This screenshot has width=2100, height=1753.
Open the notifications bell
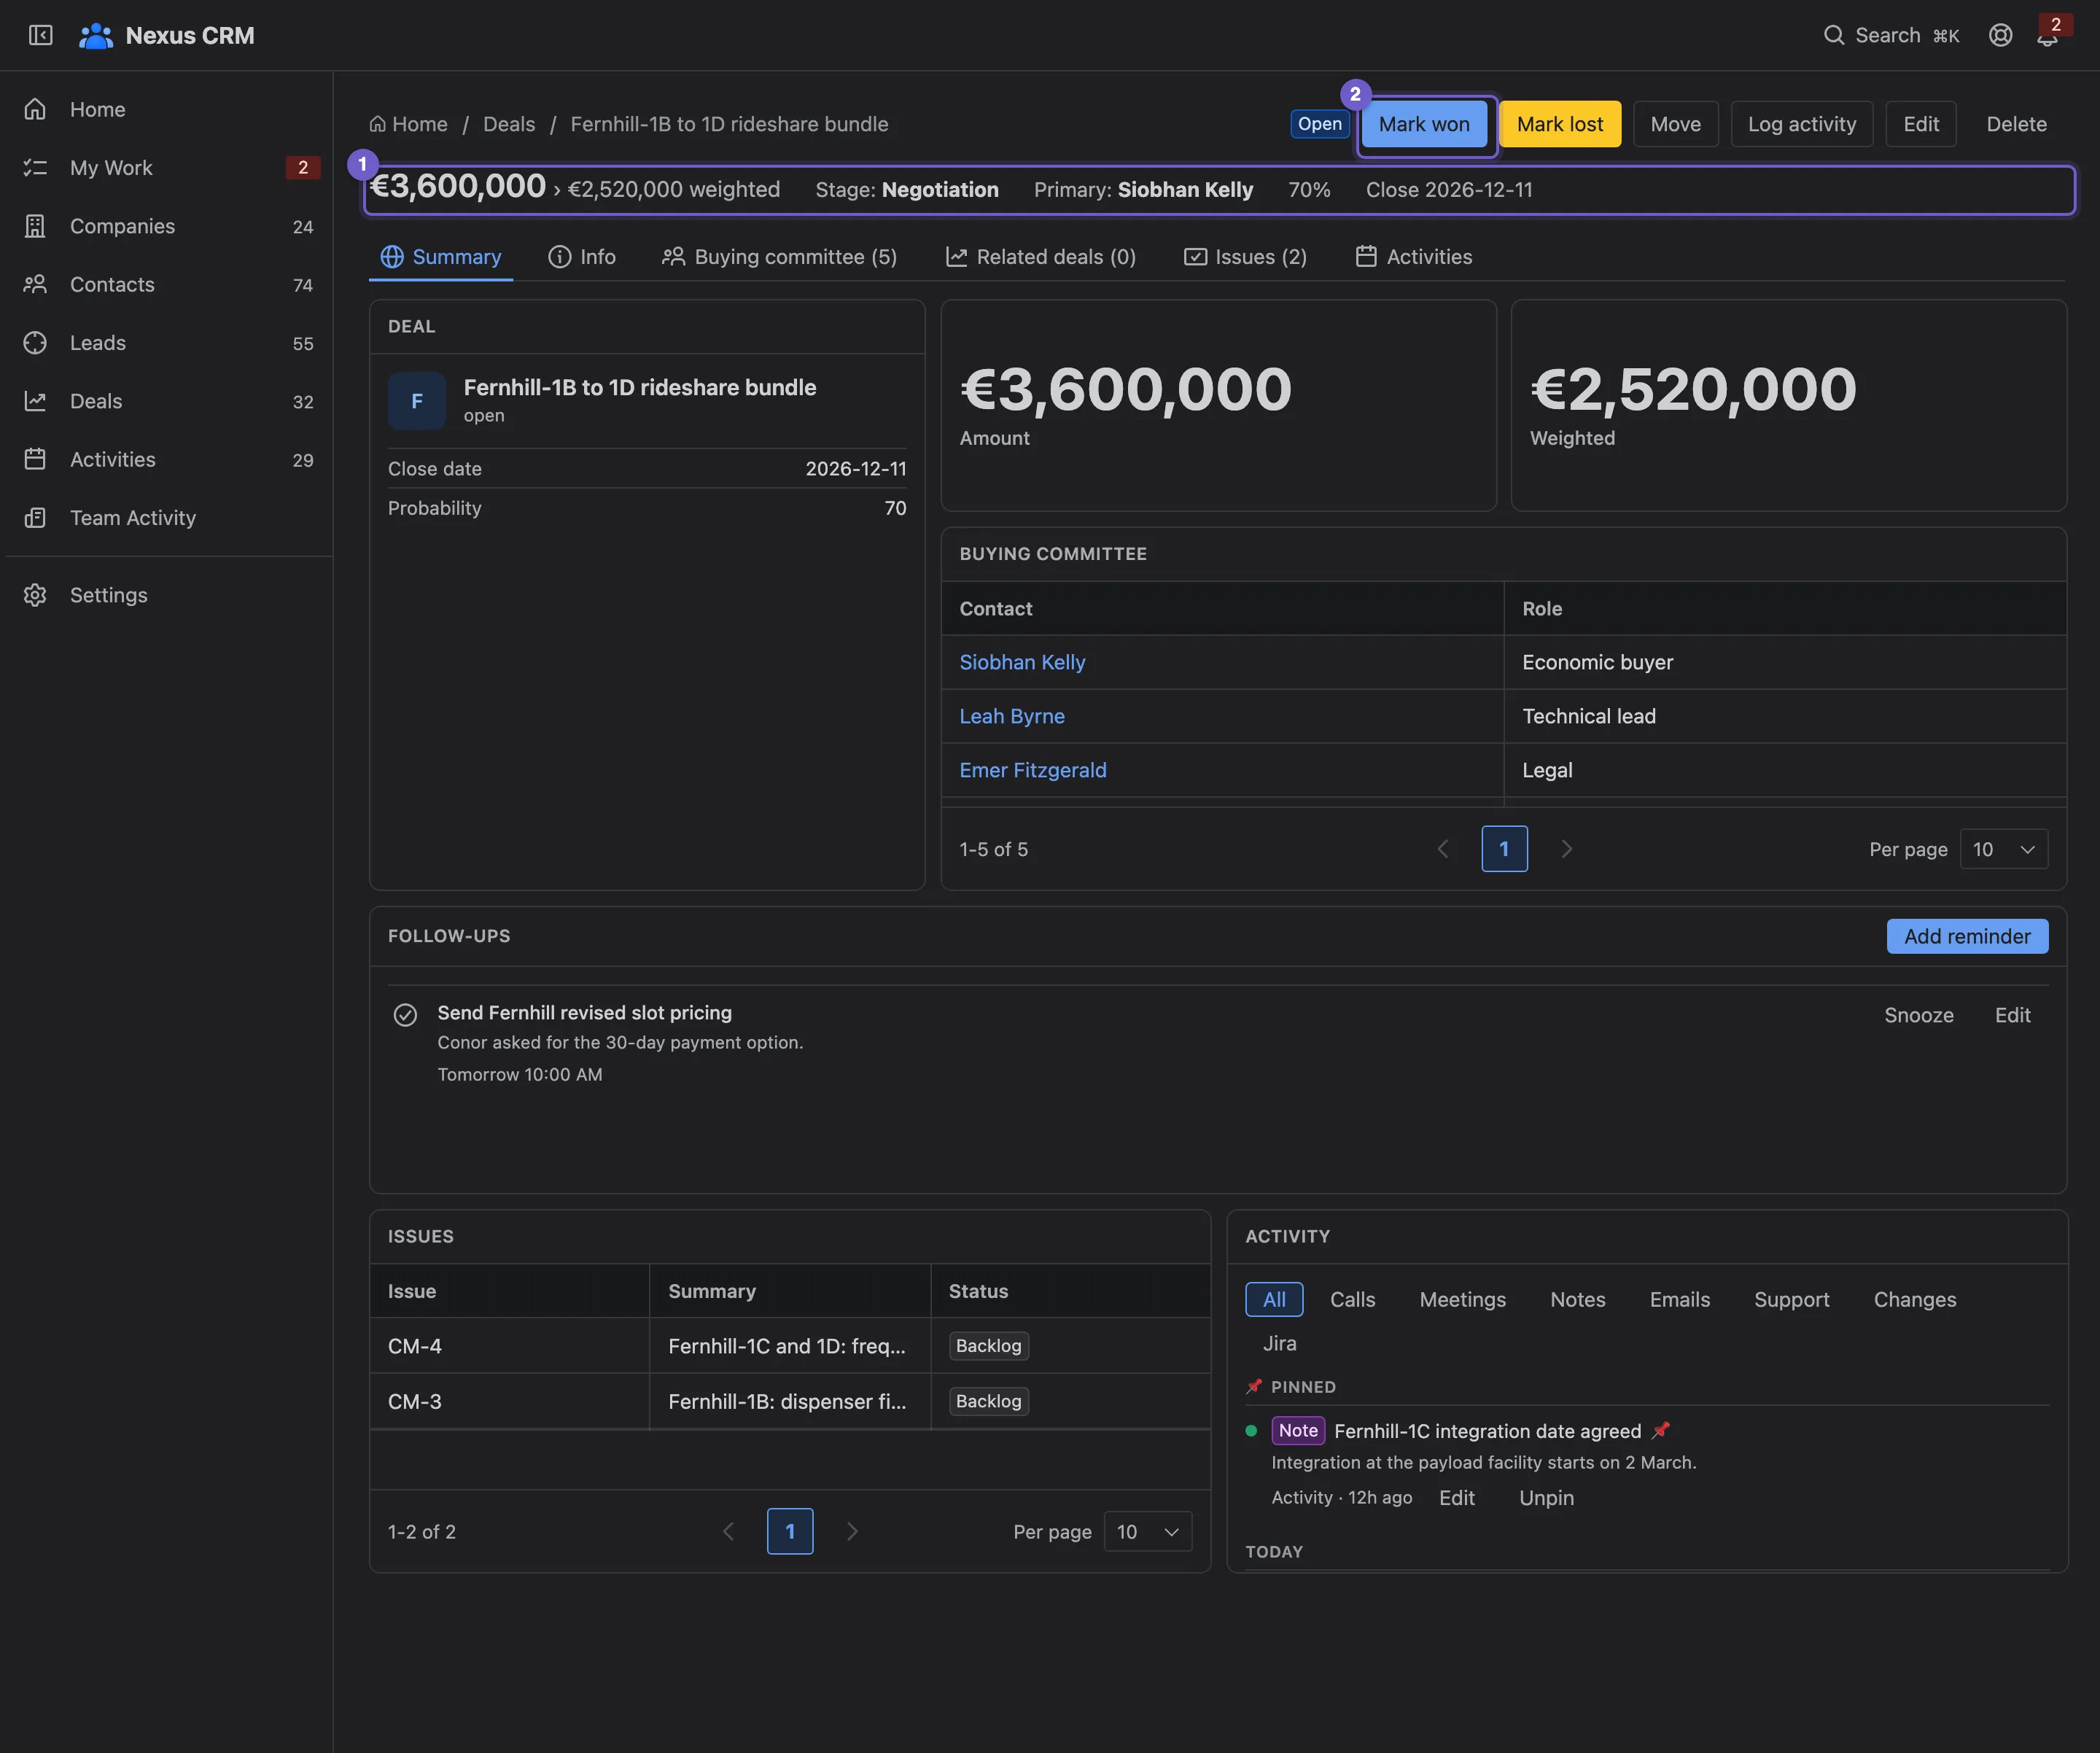2047,36
